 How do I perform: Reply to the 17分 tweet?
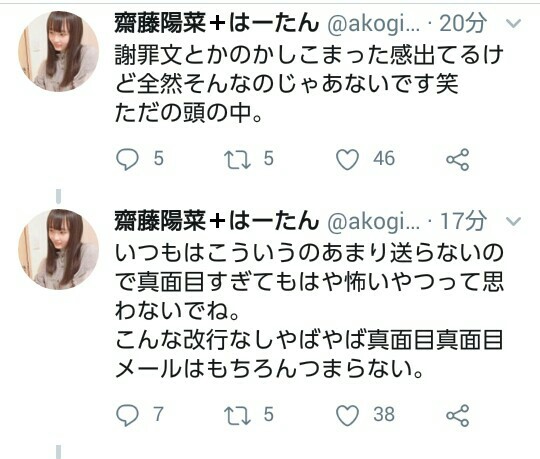point(127,415)
